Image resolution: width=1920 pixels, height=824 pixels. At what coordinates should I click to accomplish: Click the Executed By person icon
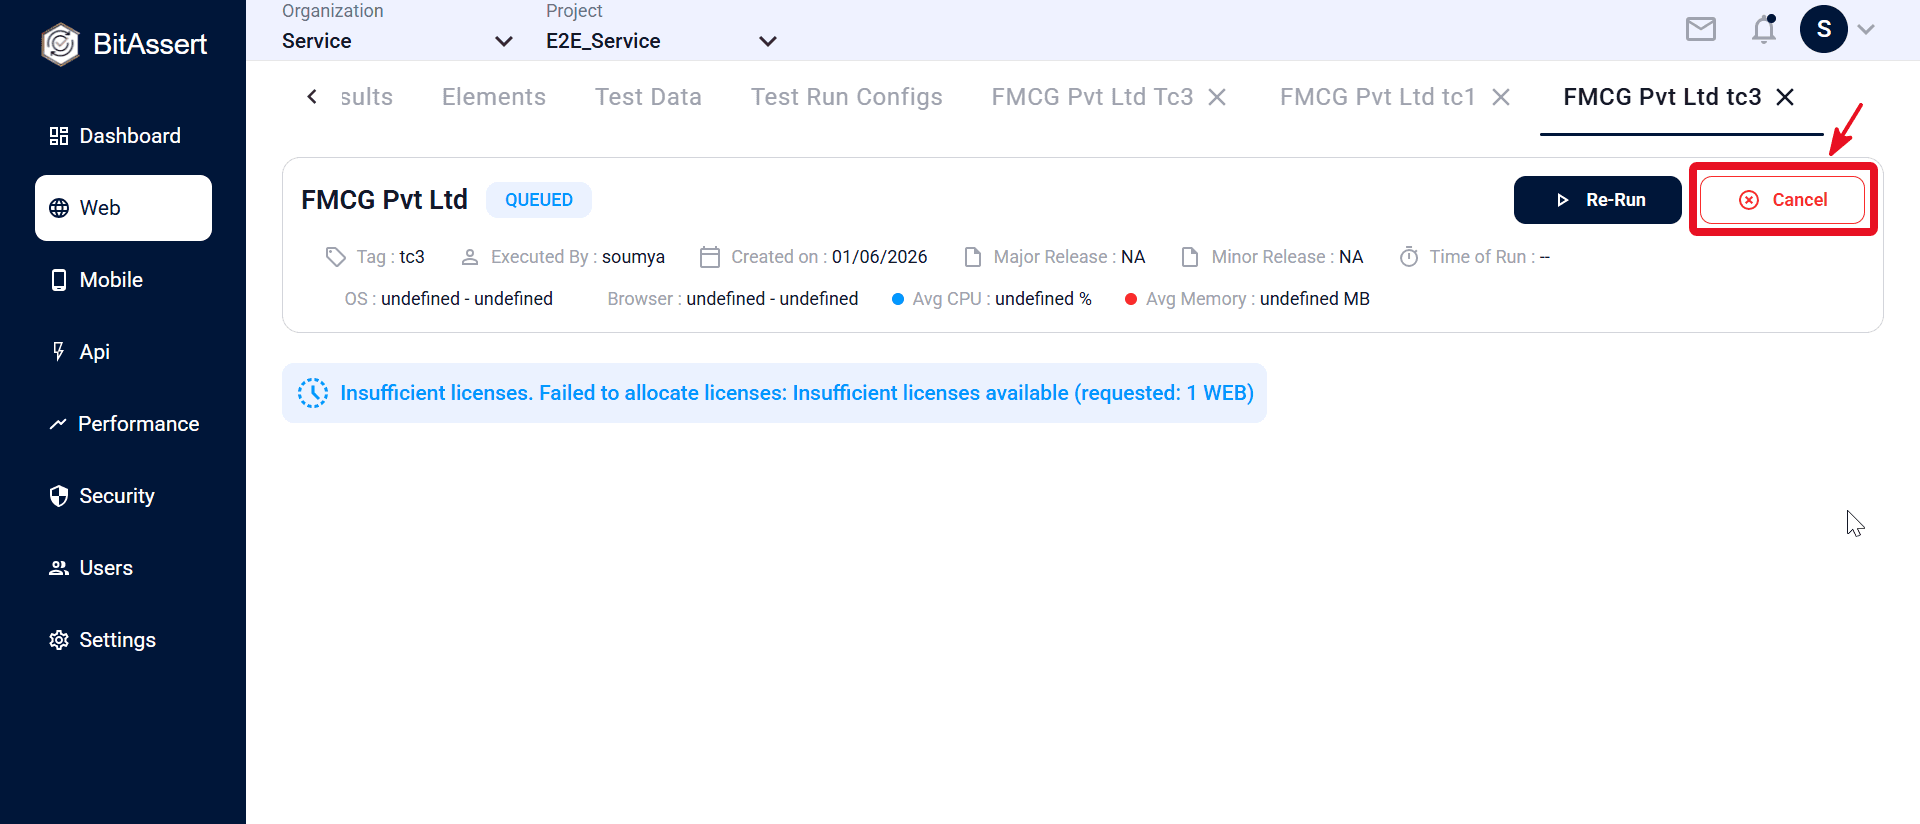coord(470,257)
